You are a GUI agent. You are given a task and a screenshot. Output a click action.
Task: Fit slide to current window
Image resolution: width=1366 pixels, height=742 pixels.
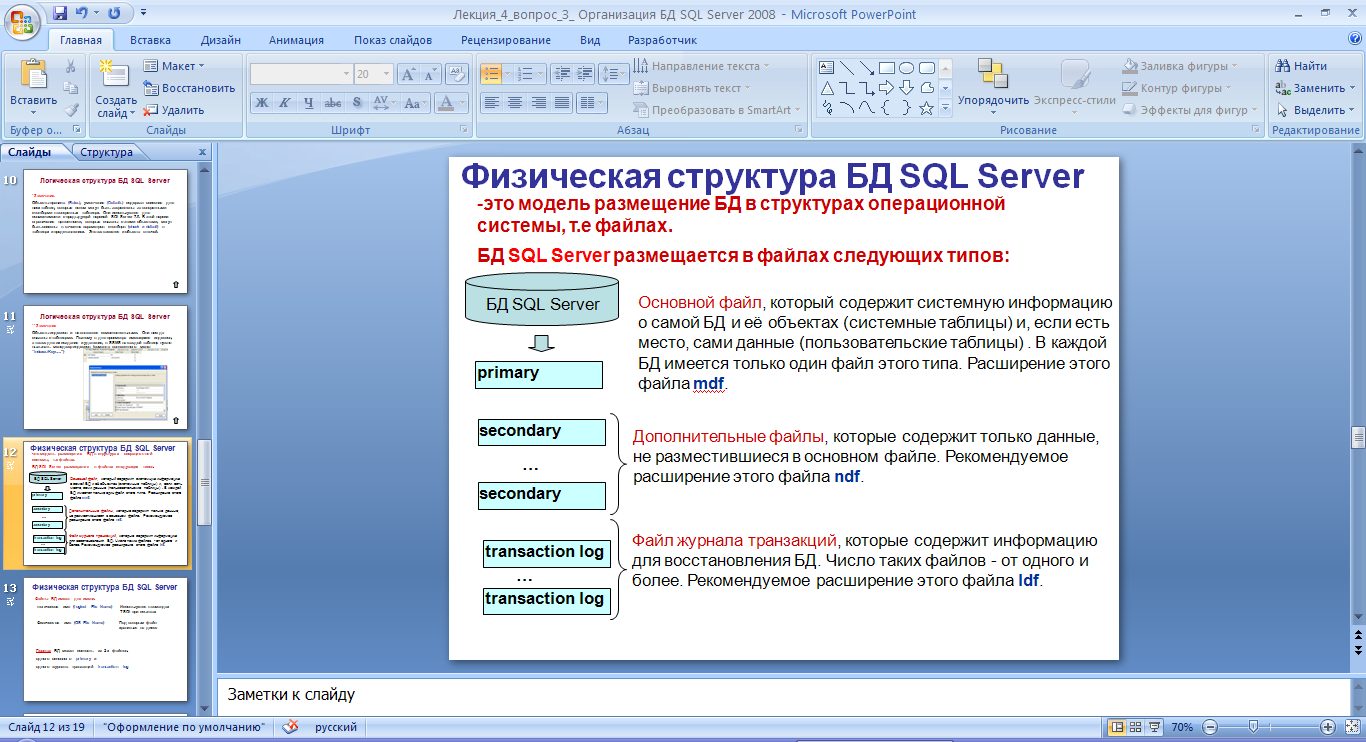(1352, 727)
